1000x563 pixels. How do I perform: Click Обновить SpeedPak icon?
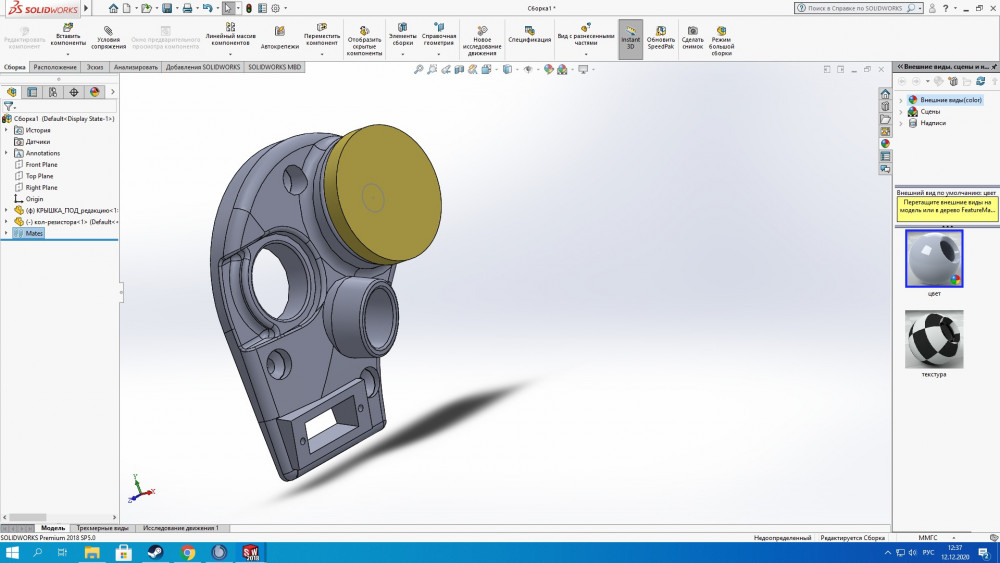click(x=661, y=37)
